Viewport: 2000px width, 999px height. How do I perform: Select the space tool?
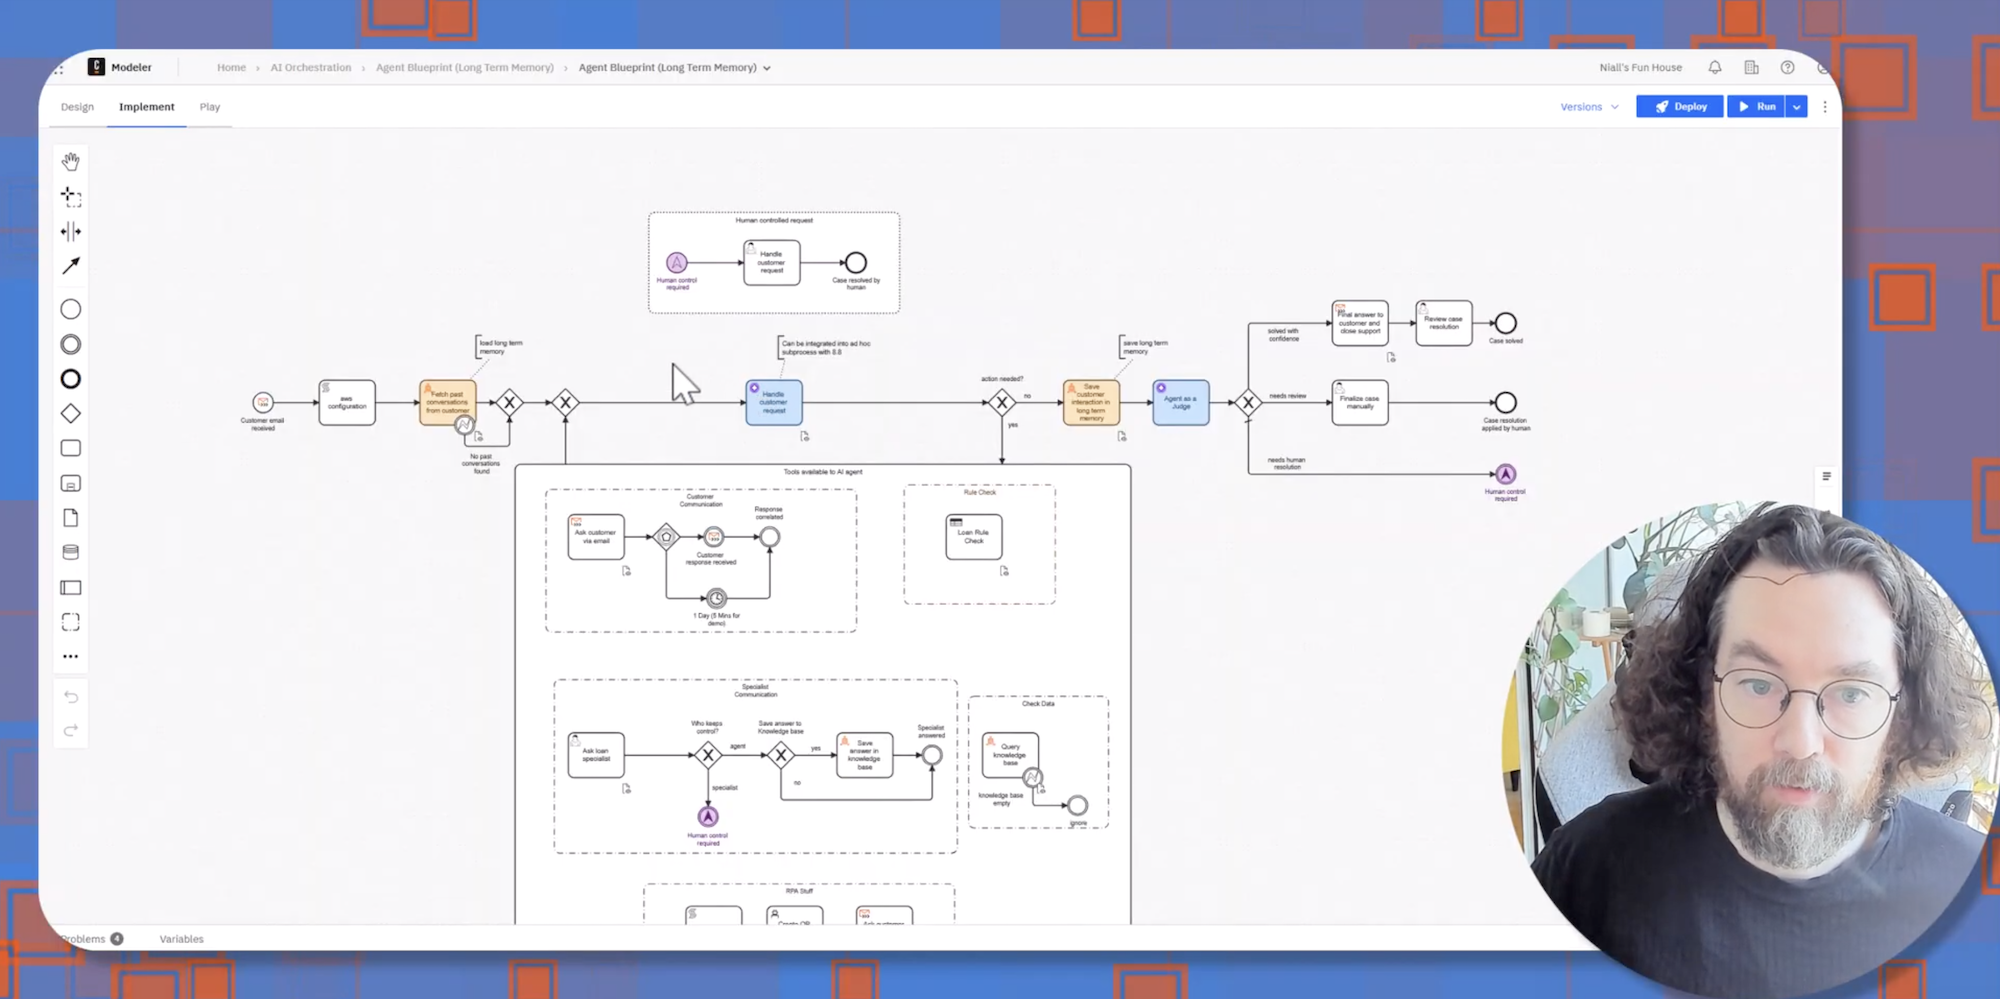pos(70,232)
